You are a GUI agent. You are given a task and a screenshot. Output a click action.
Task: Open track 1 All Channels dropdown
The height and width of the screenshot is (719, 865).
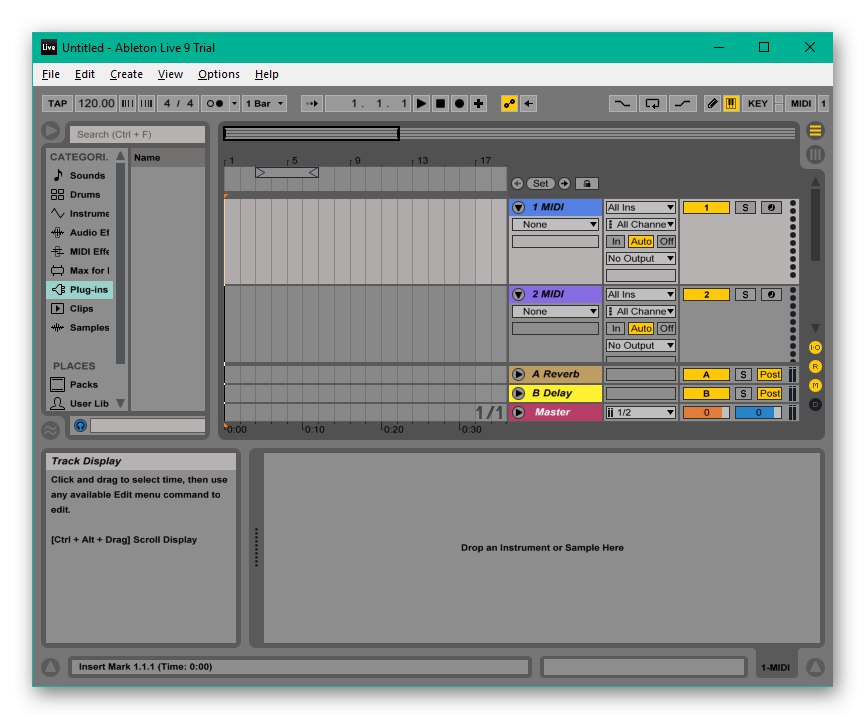pyautogui.click(x=640, y=225)
